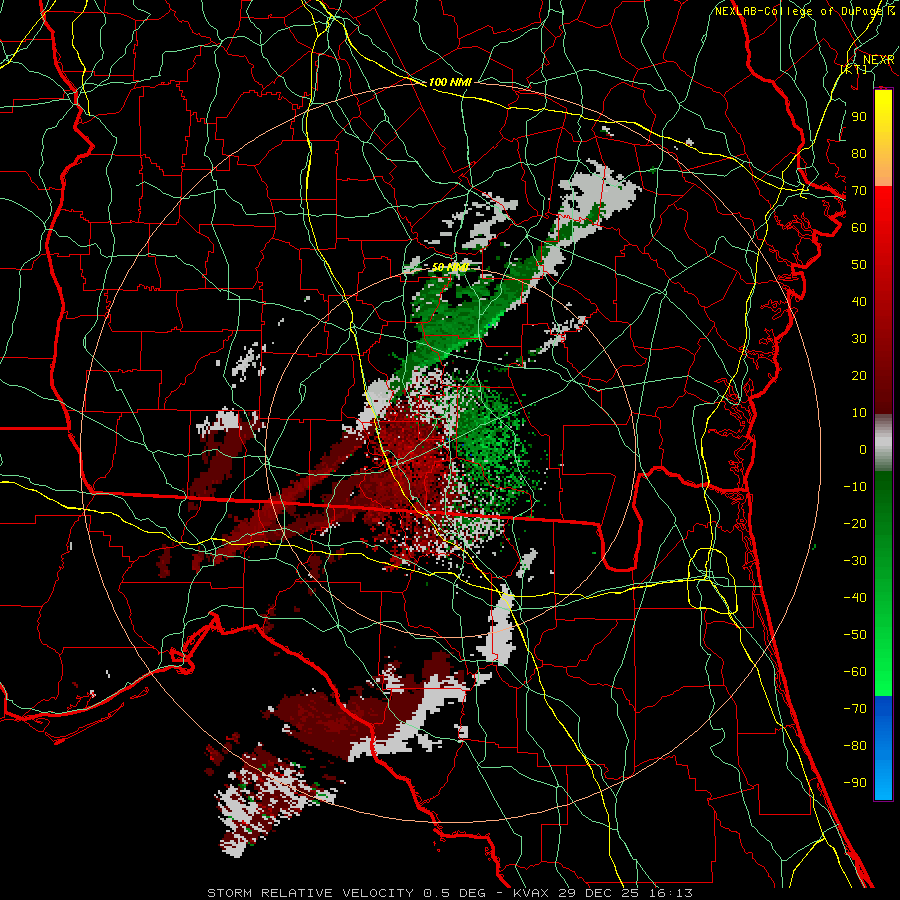The height and width of the screenshot is (900, 900).
Task: Click the 70 value on the velocity scale
Action: (x=859, y=191)
